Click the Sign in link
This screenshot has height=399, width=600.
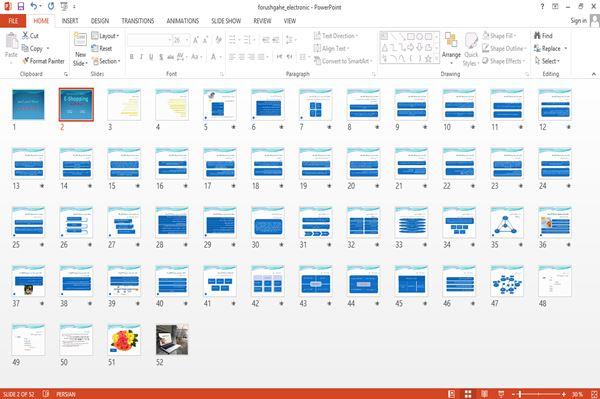coord(578,21)
